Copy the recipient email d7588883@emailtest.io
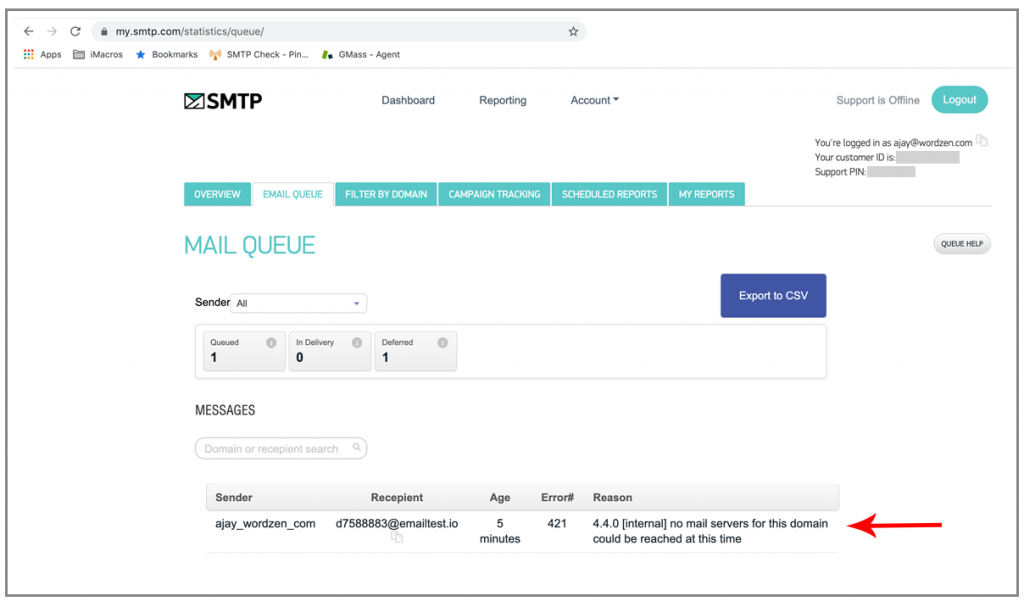This screenshot has height=607, width=1024. 396,537
